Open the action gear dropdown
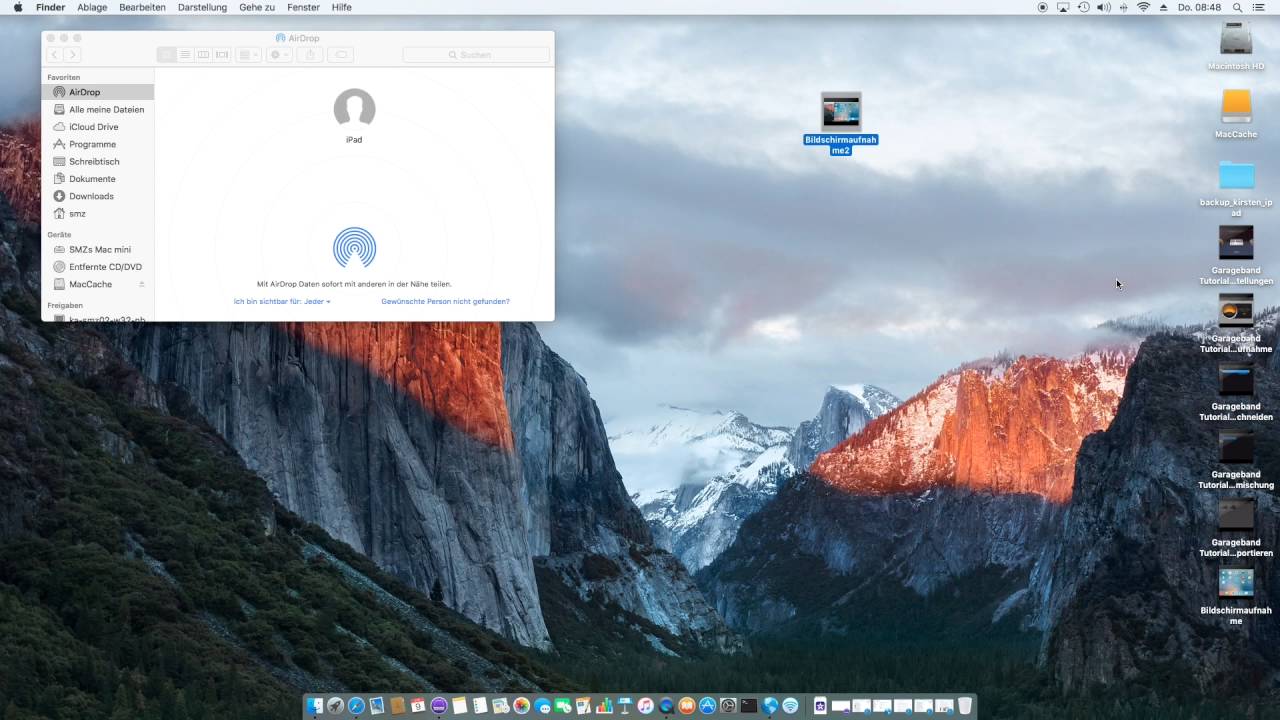1280x720 pixels. tap(279, 54)
